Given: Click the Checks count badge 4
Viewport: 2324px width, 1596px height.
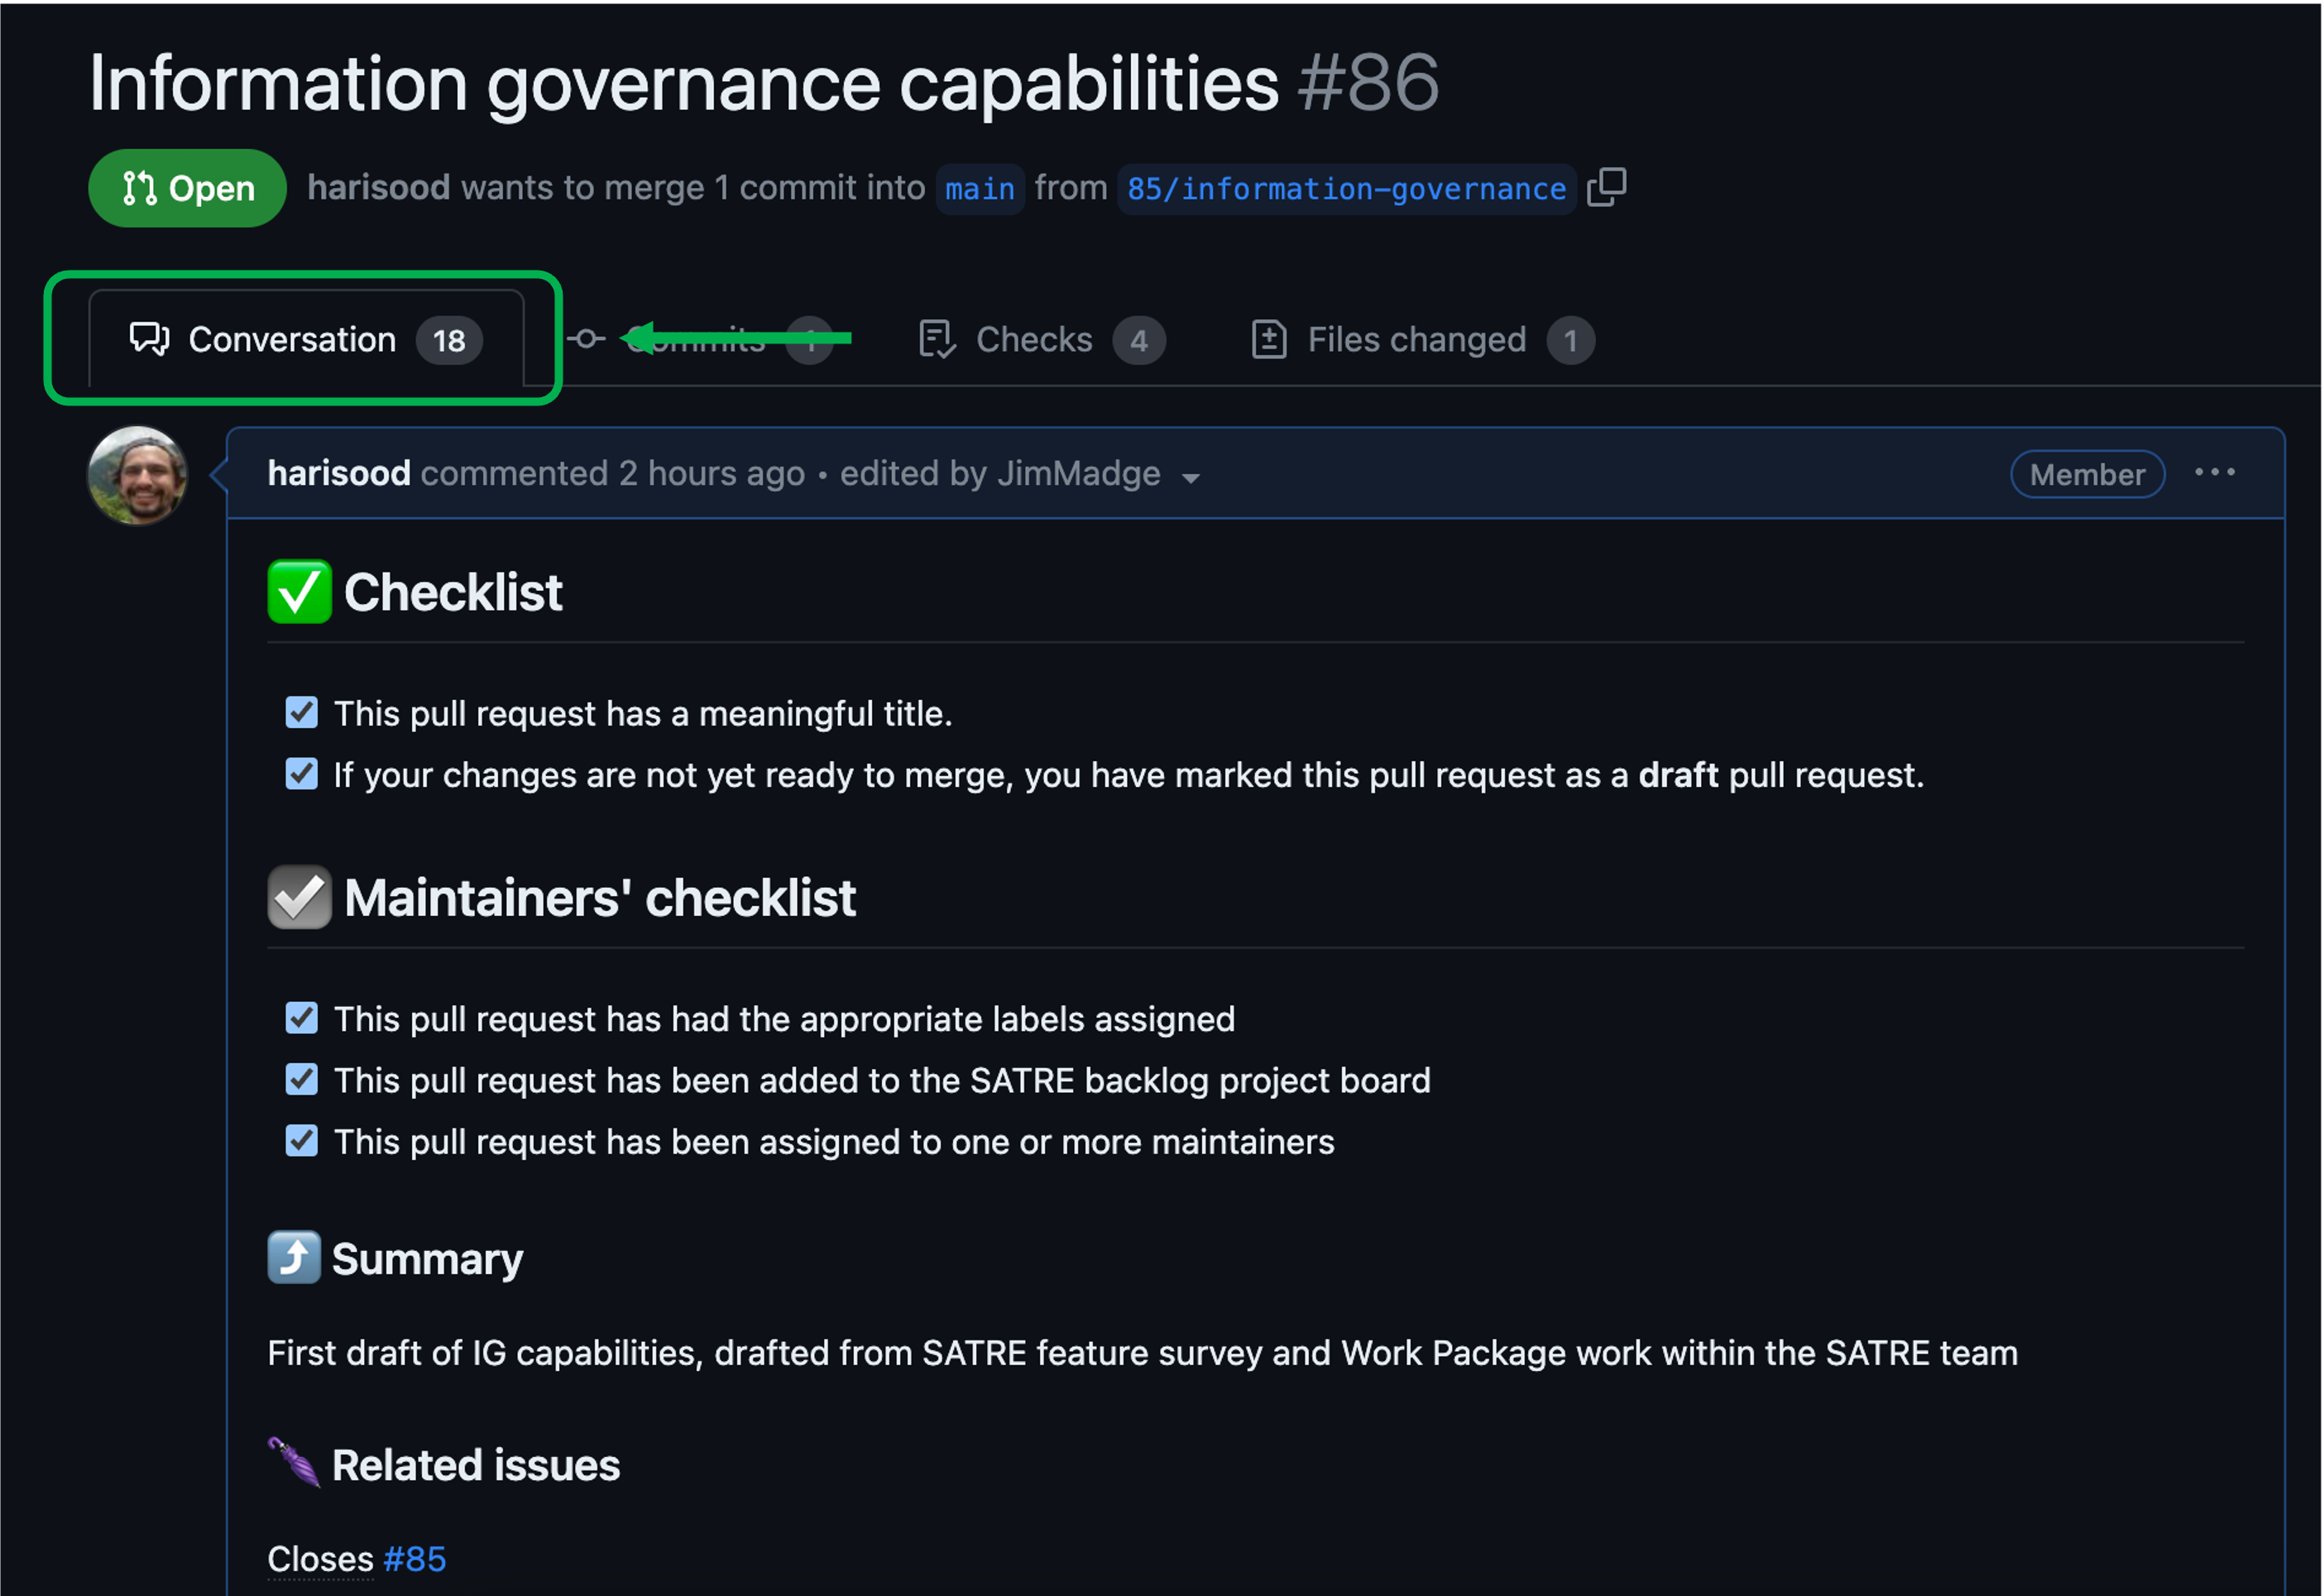Looking at the screenshot, I should point(1139,341).
